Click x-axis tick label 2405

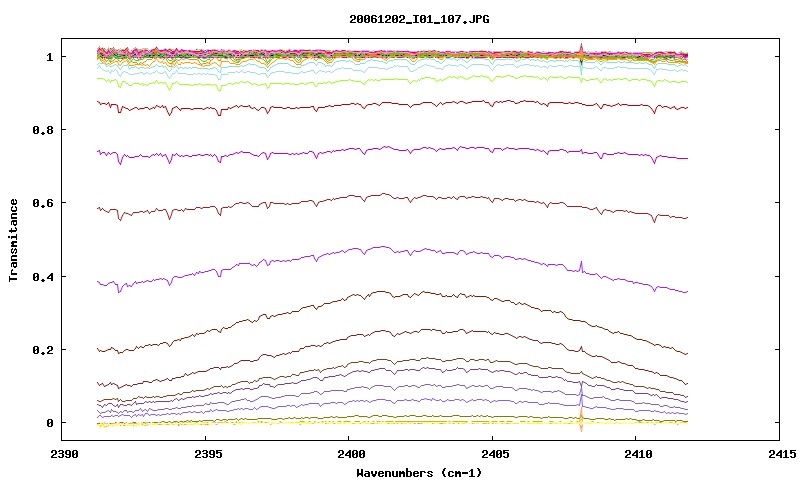tap(495, 454)
